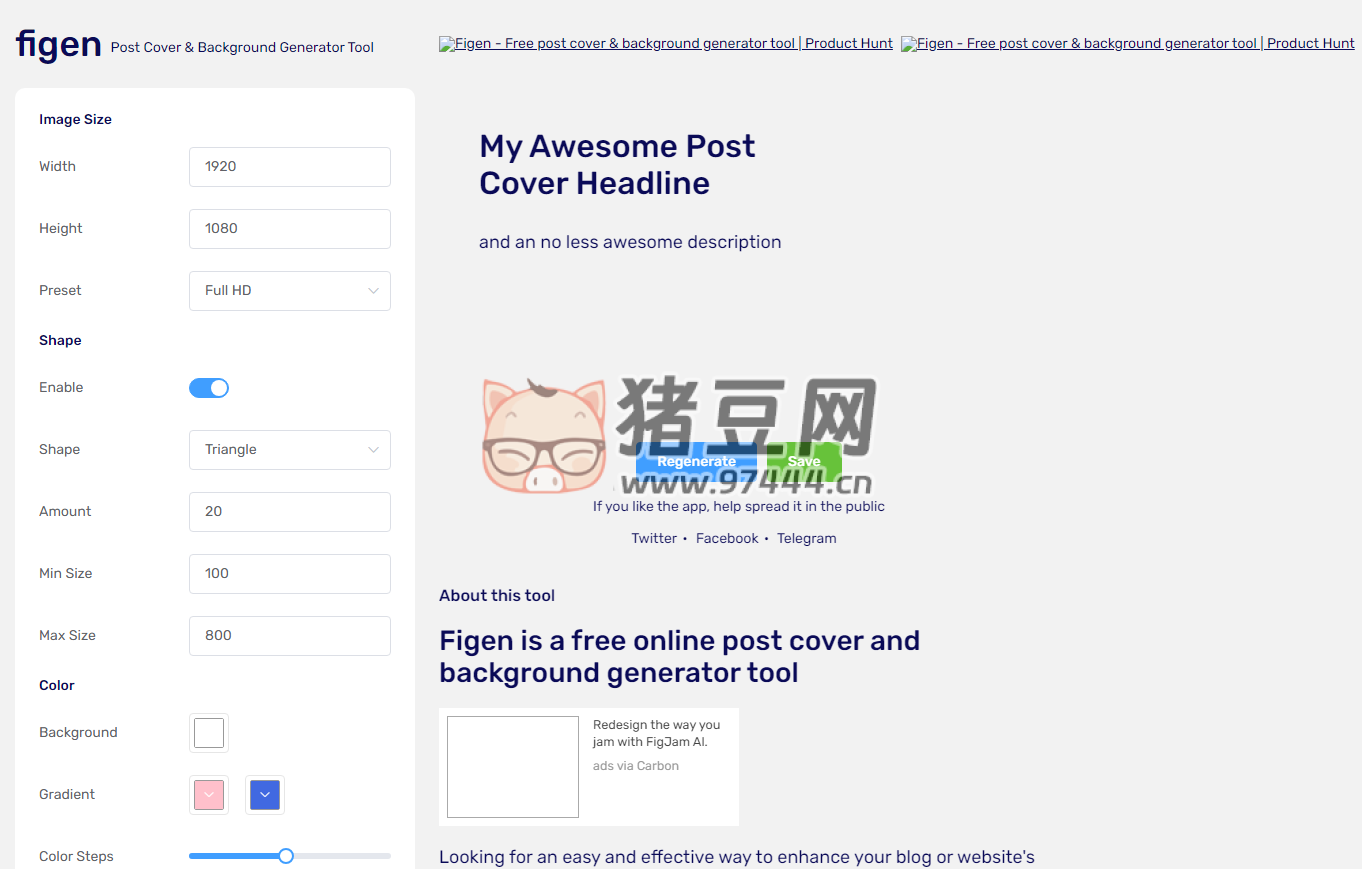1362x869 pixels.
Task: Click the 'About this tool' heading
Action: (x=497, y=596)
